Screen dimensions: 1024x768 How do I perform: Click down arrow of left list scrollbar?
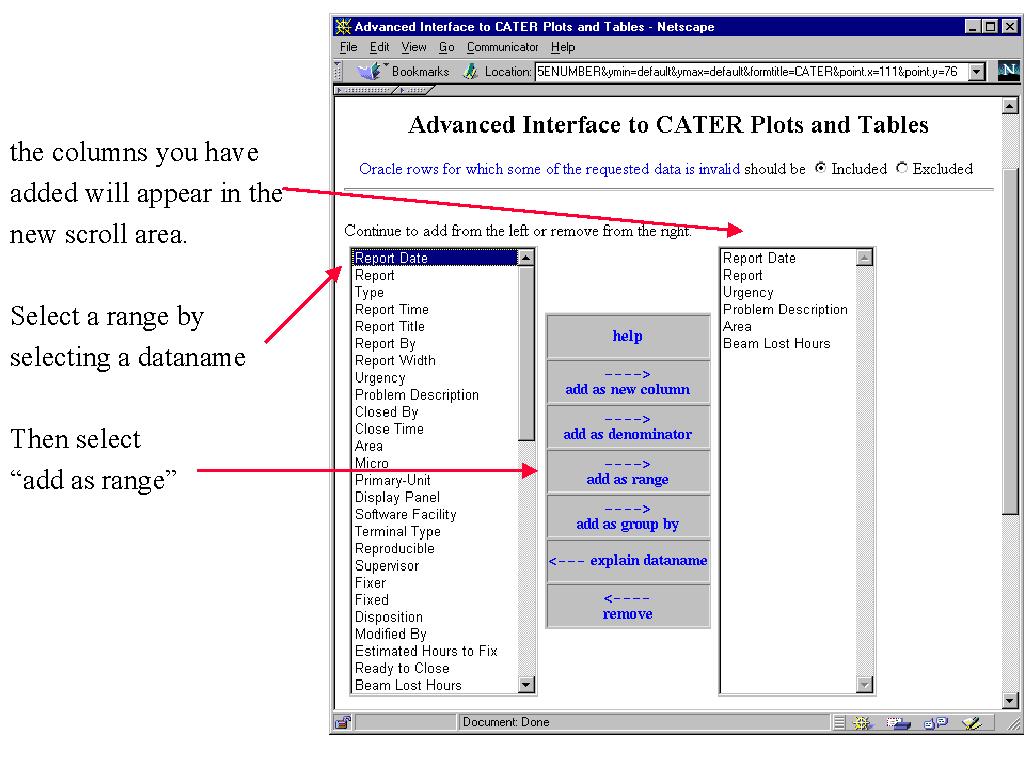tap(526, 685)
